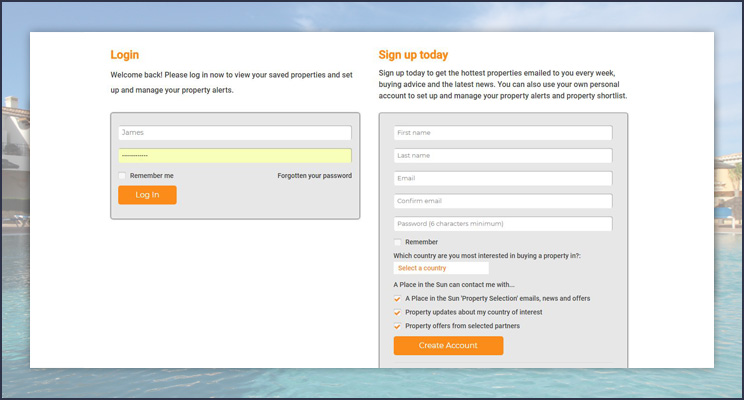Click the orange 'Login' heading
The height and width of the screenshot is (400, 744).
125,55
